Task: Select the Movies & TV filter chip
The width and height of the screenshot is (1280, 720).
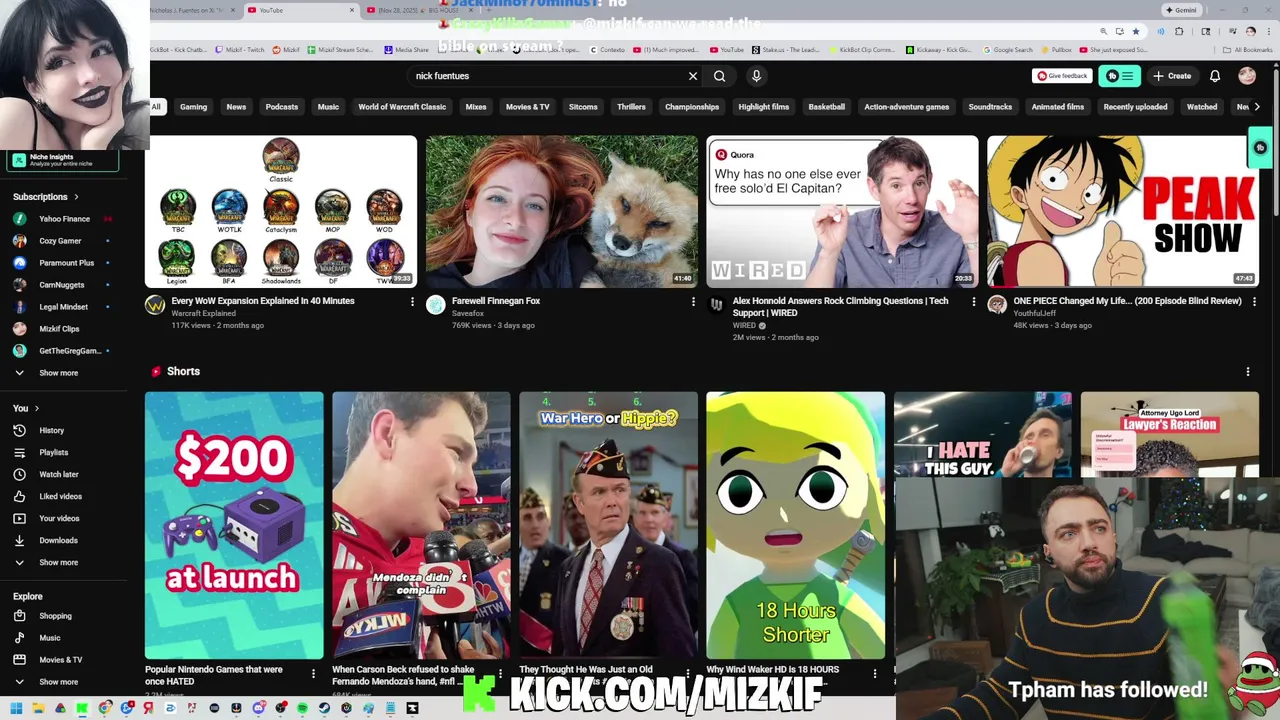Action: (527, 107)
